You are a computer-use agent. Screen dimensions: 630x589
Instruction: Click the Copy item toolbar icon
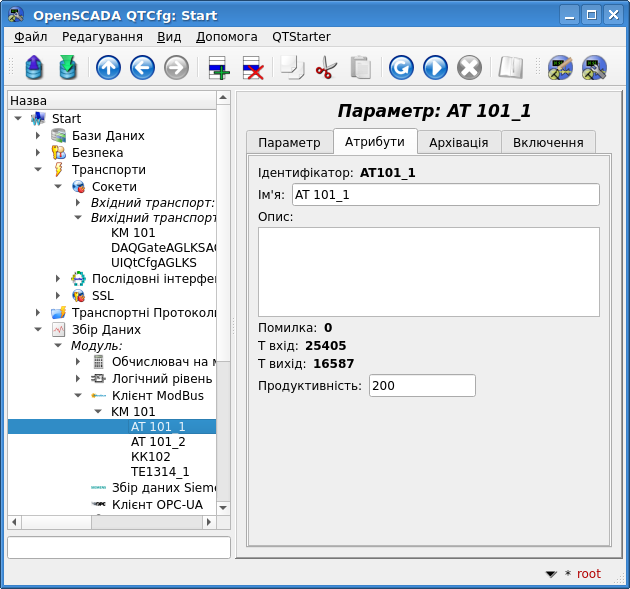click(292, 67)
